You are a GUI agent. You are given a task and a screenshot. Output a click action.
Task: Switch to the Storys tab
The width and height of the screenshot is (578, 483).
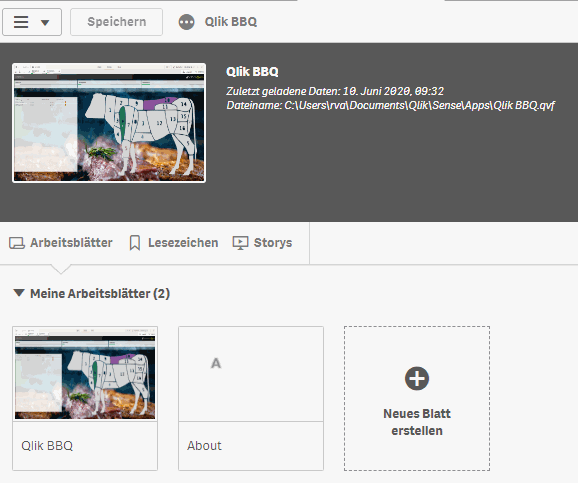262,243
